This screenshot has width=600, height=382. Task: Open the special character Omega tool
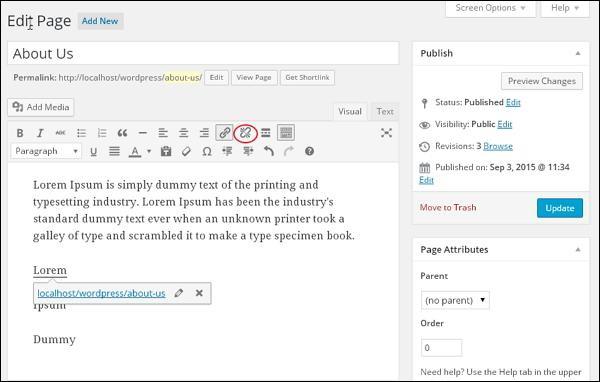click(x=207, y=152)
